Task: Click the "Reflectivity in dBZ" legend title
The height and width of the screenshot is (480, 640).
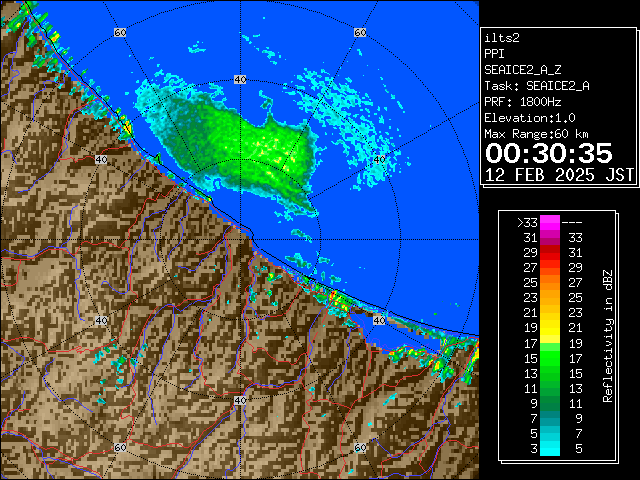Action: [x=608, y=336]
